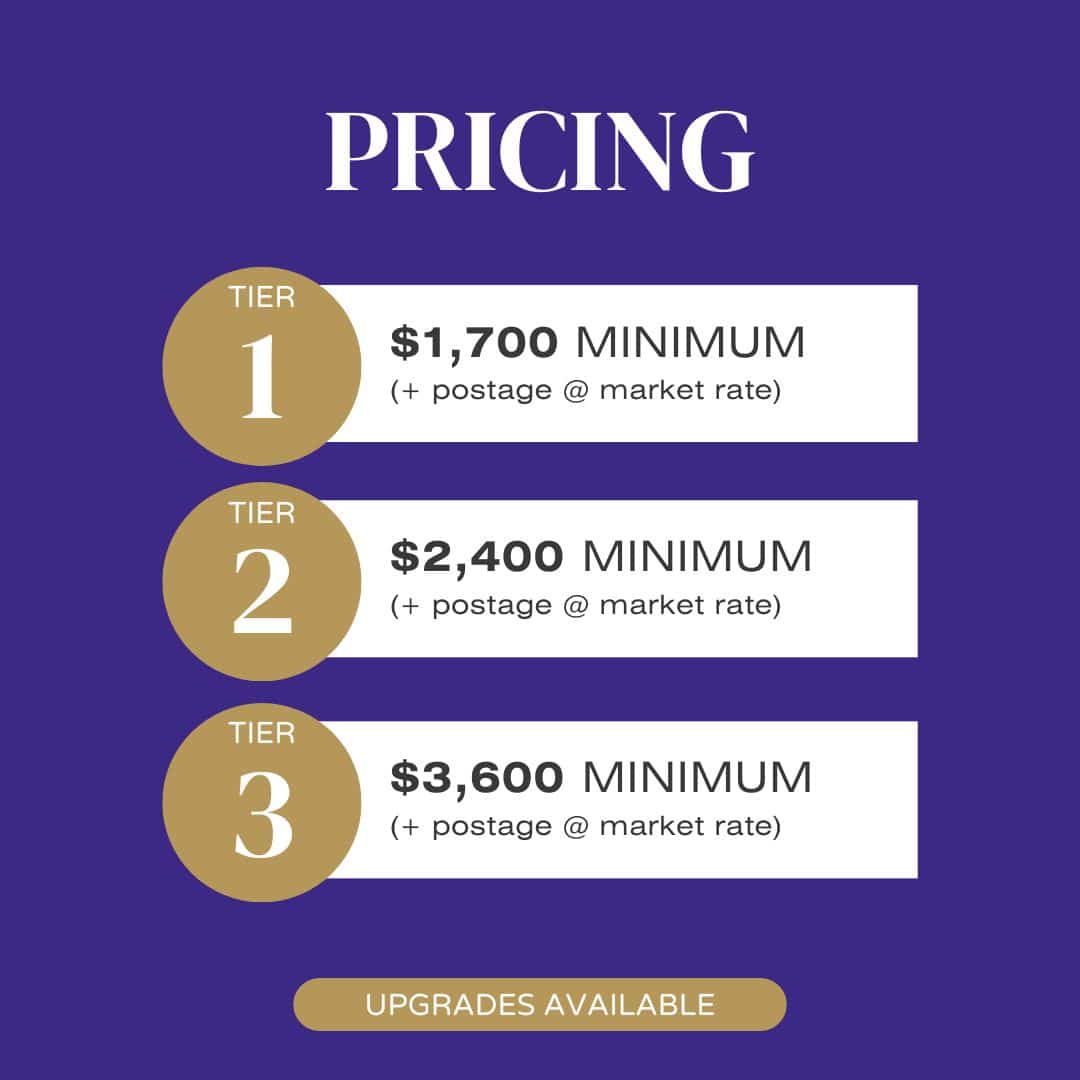Click the gold Tier 2 circle badge
Screen dimensions: 1080x1080
(262, 582)
